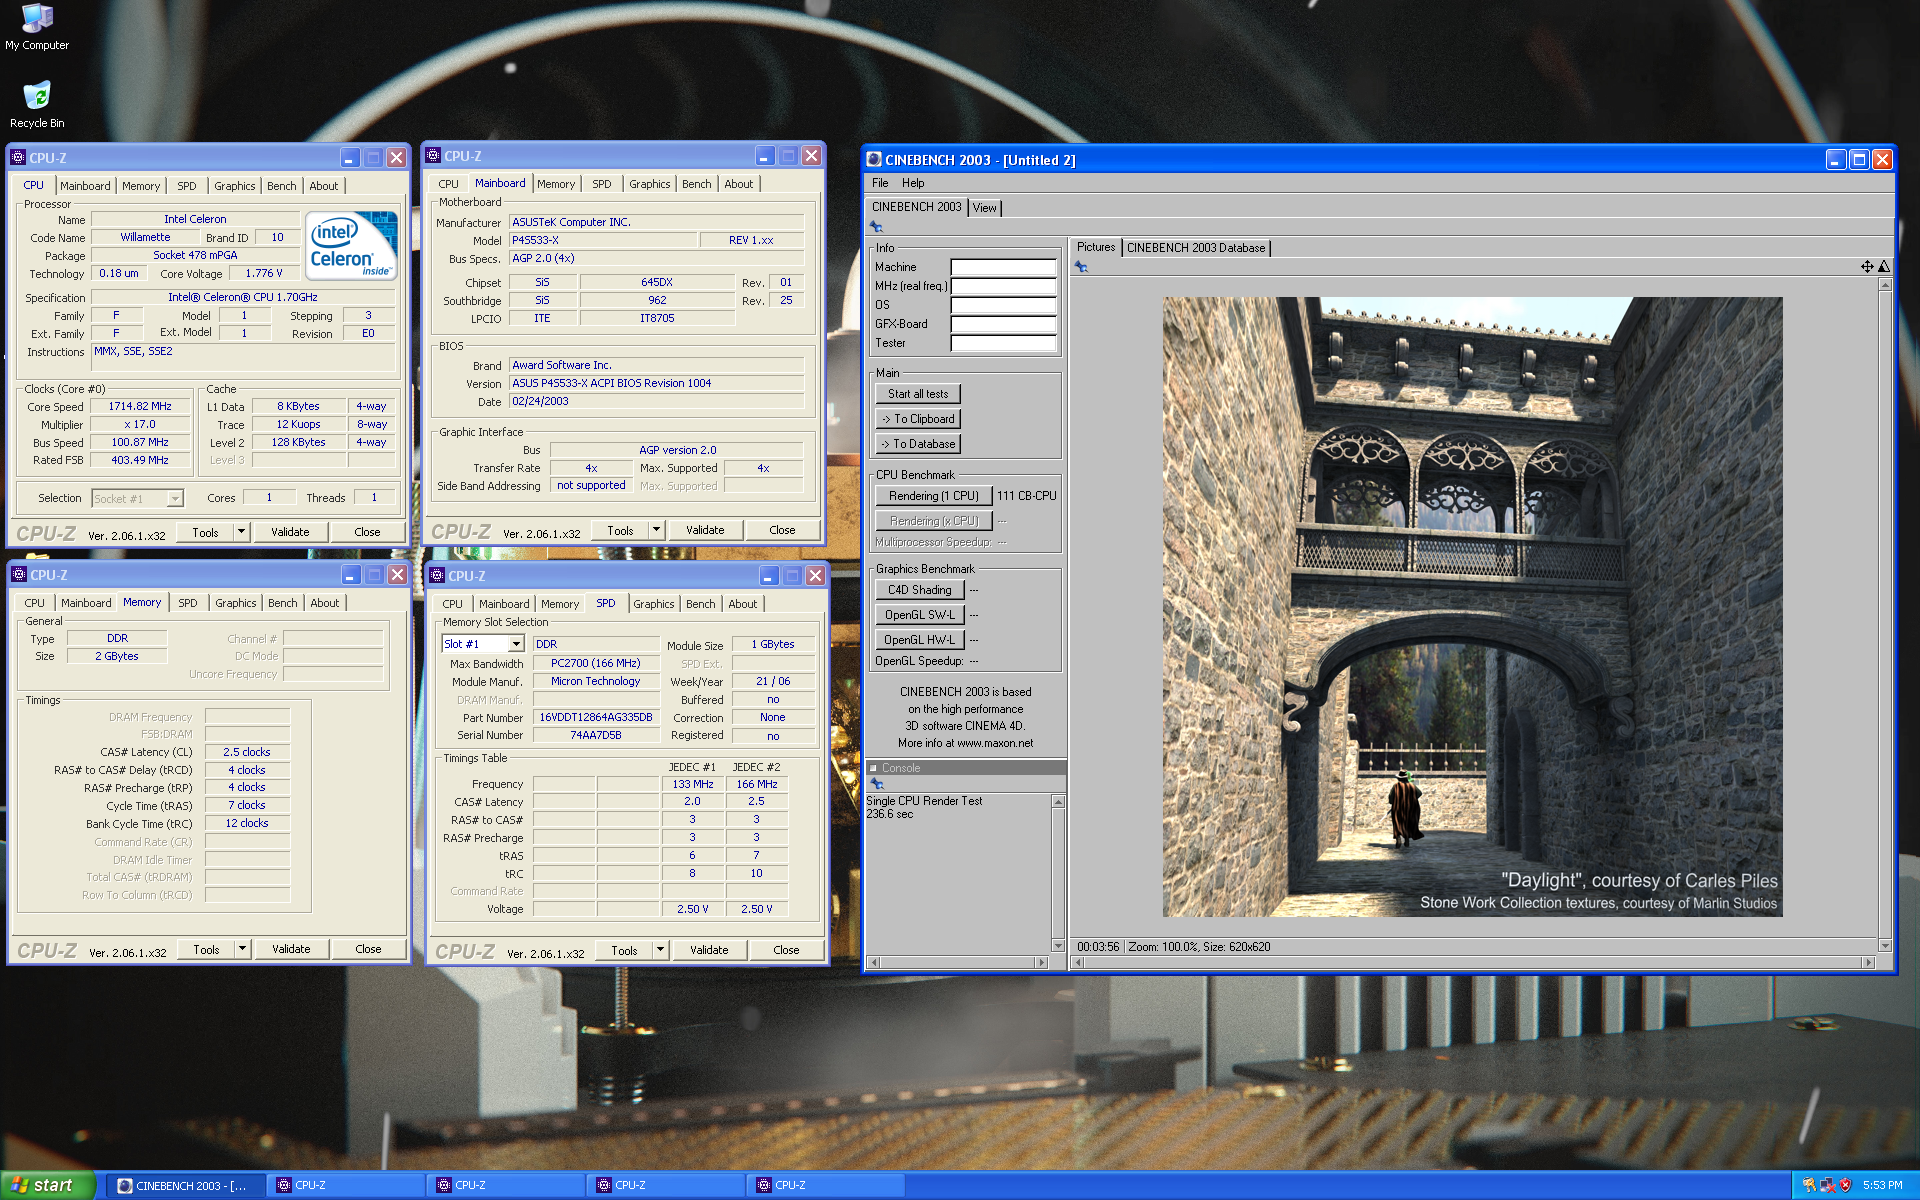Click '16VDDT12864AG335DB' part number value

[596, 718]
